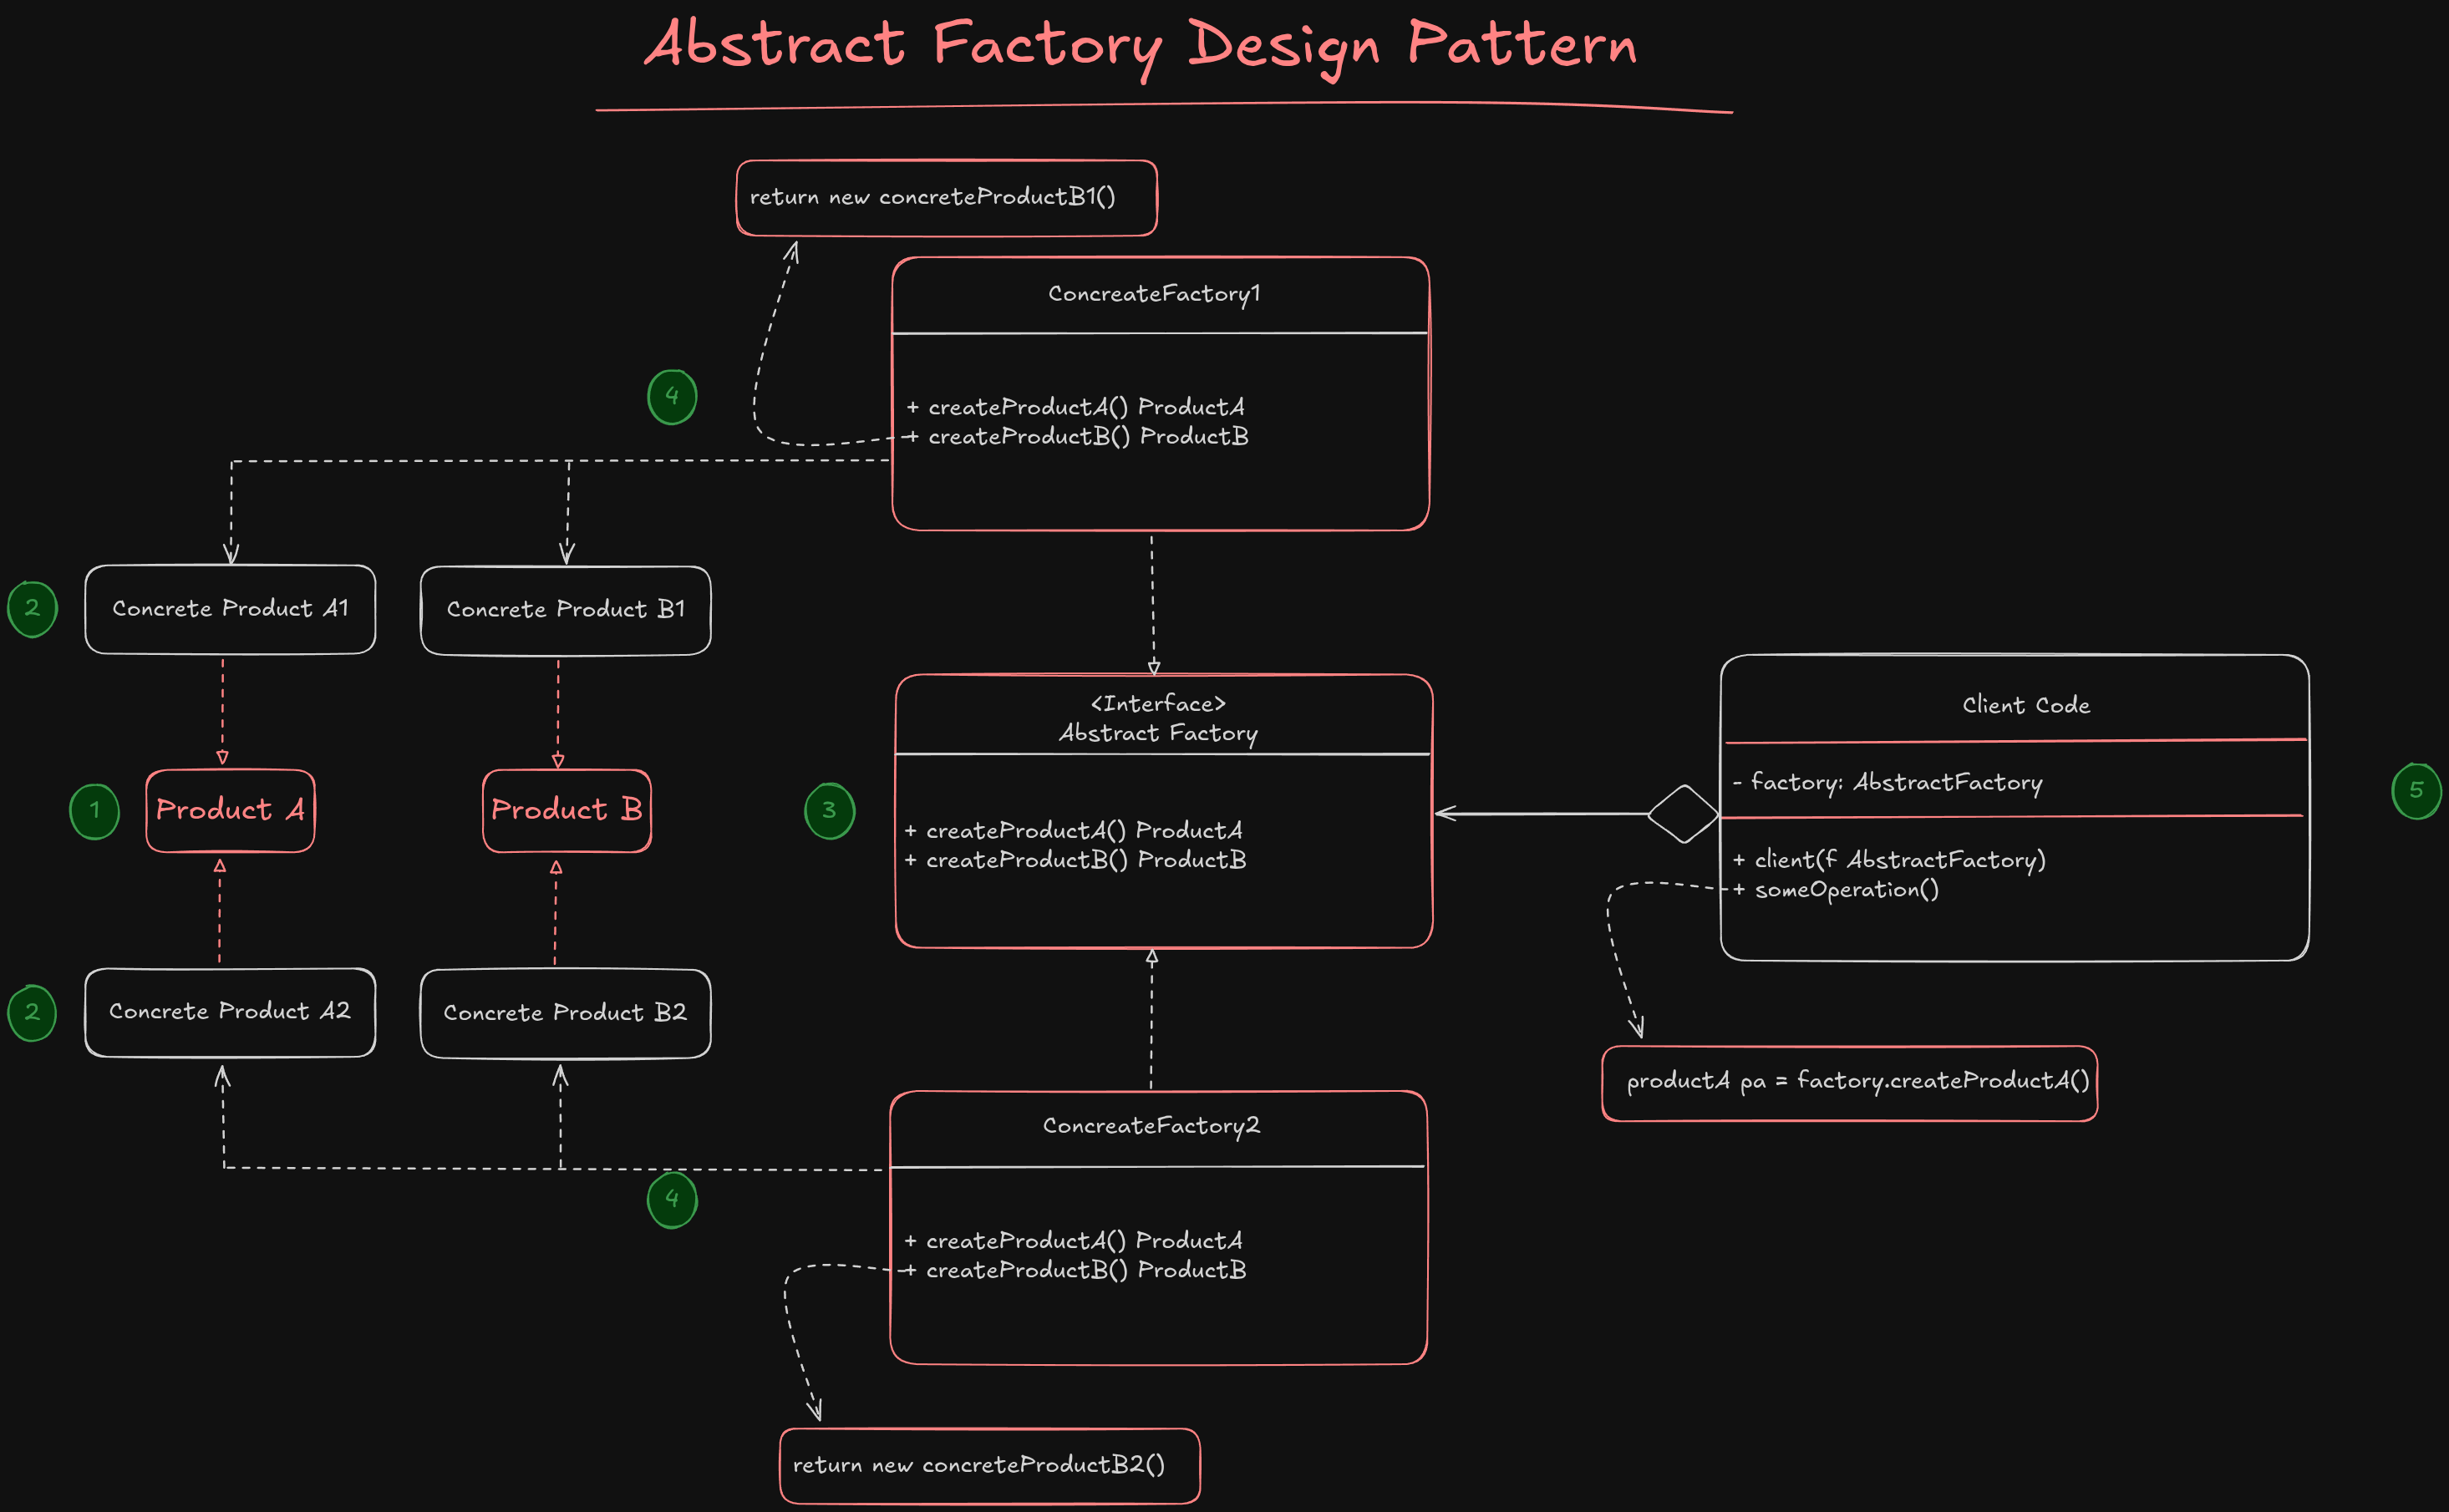The height and width of the screenshot is (1512, 2449).
Task: Select createProductA() line in ConcreateFactory2
Action: (1074, 1241)
